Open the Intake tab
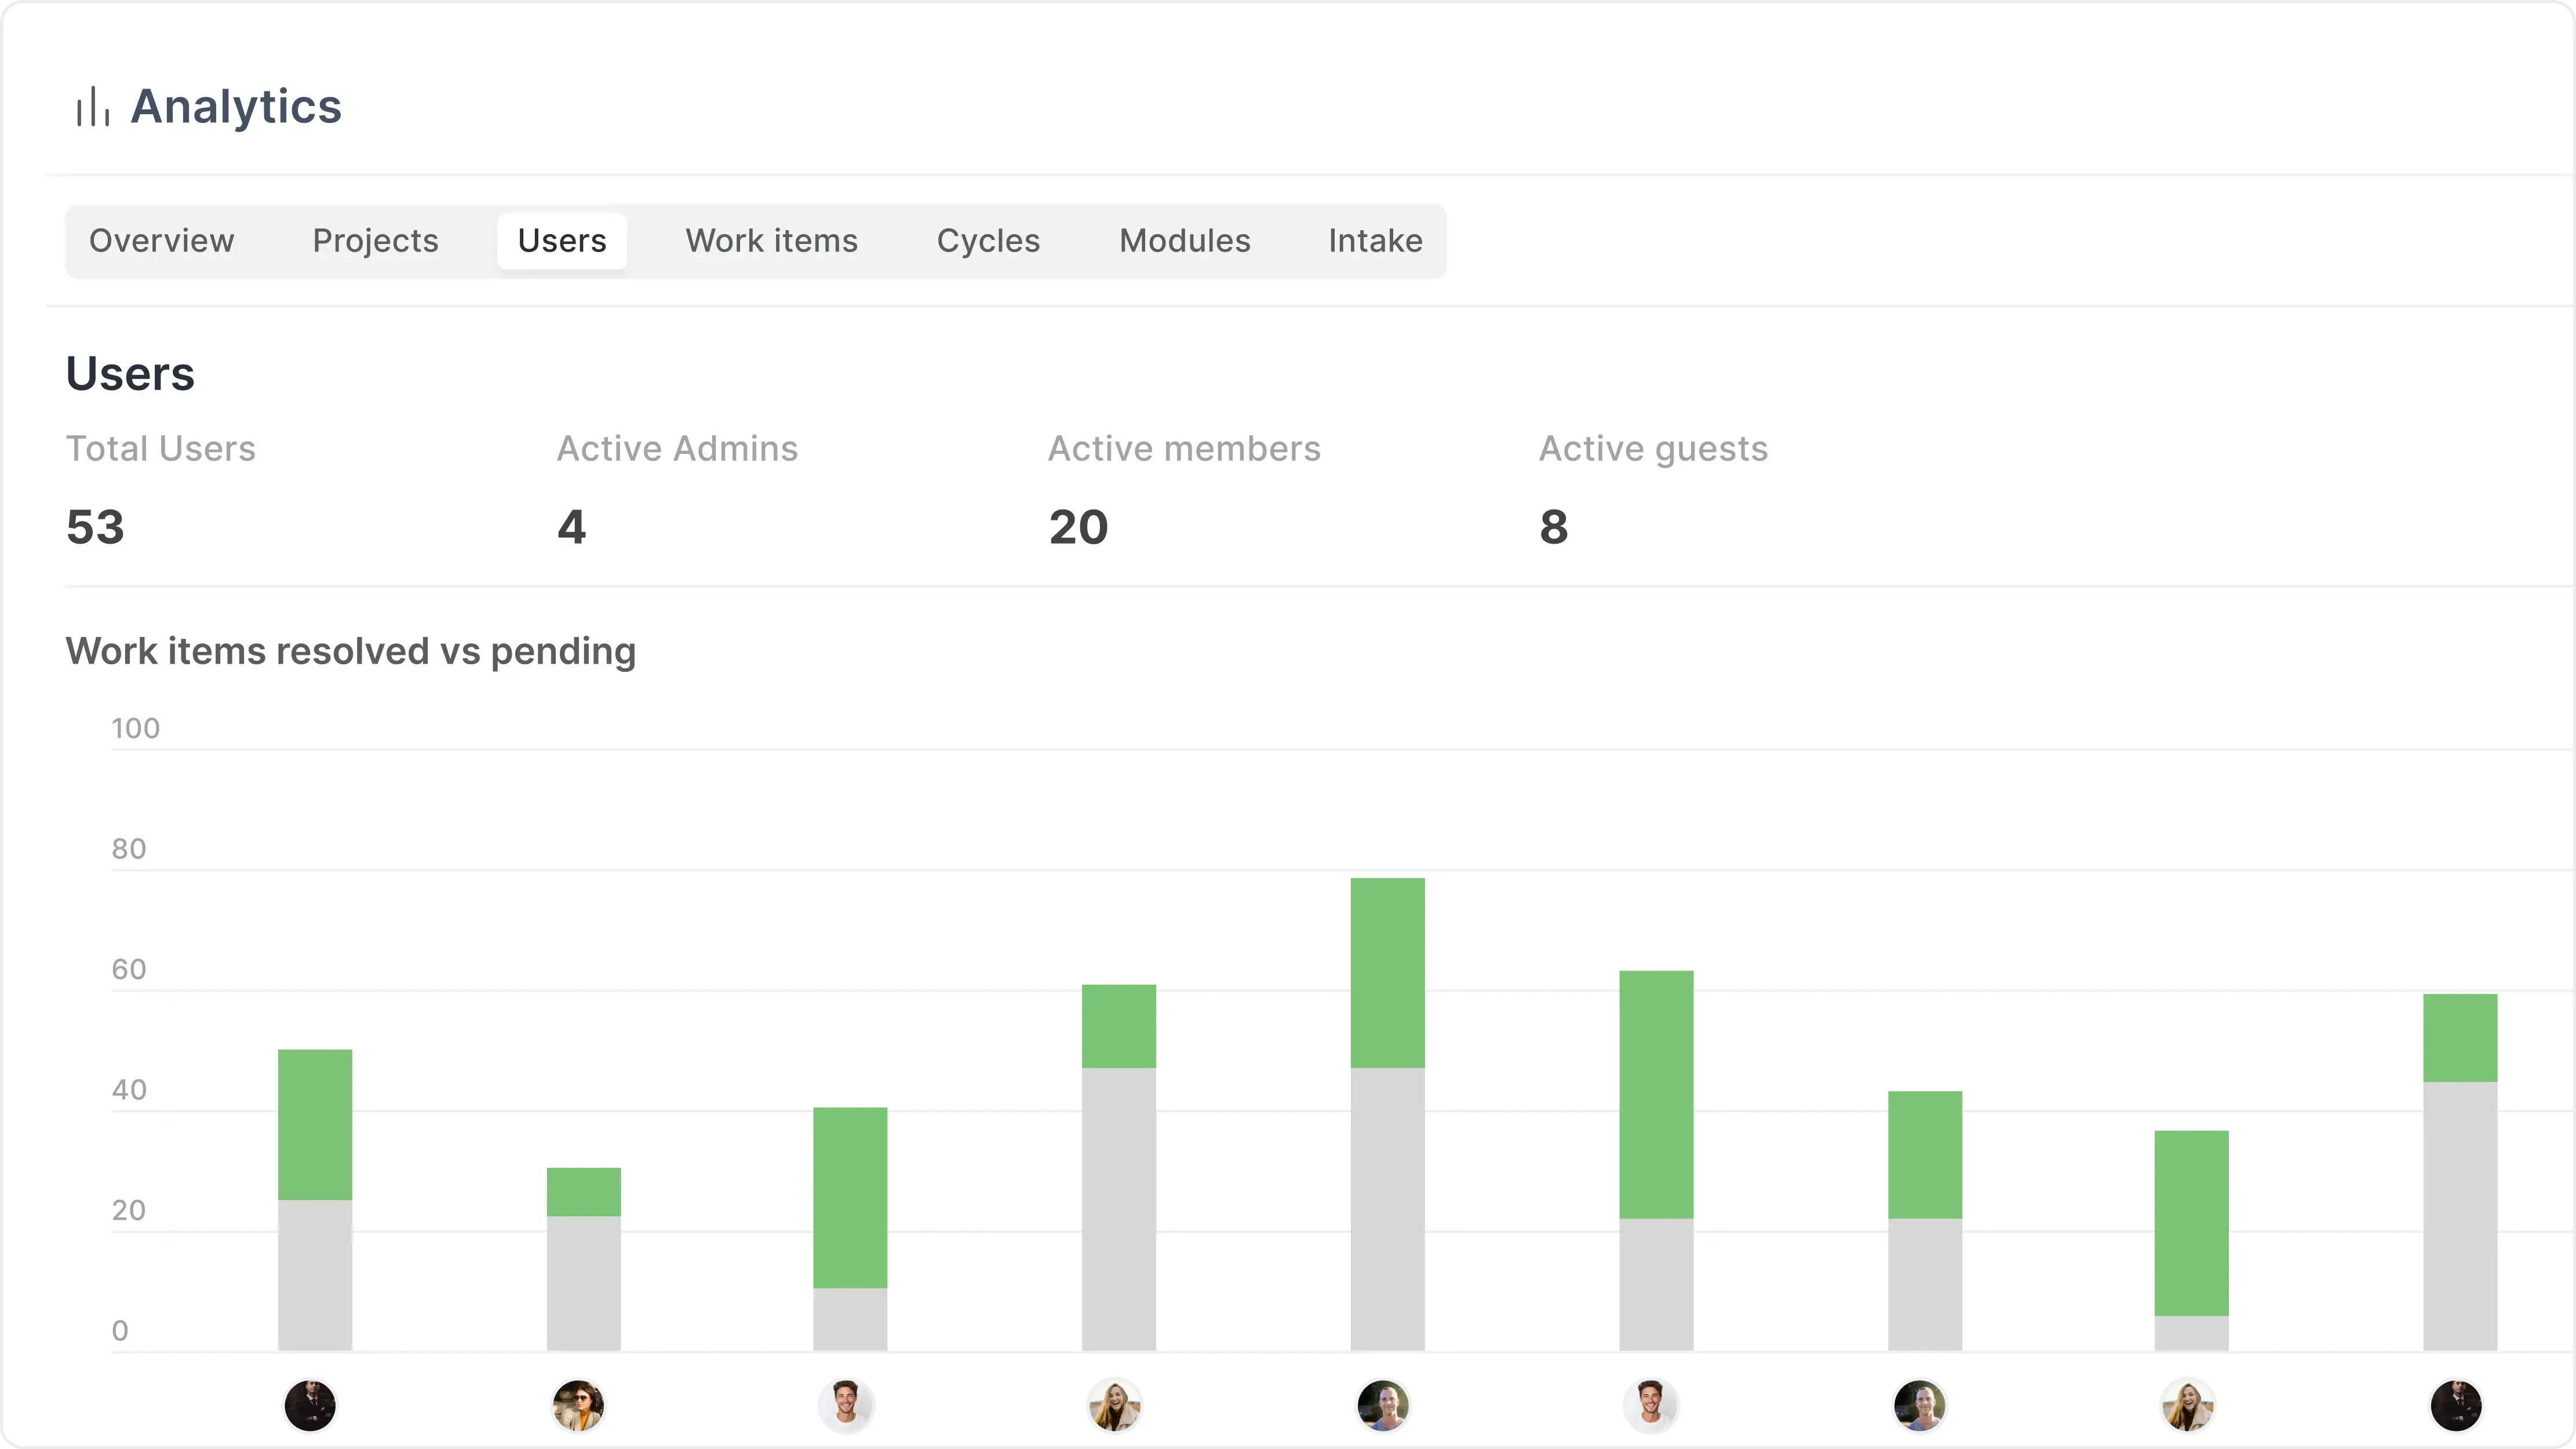 (1375, 240)
